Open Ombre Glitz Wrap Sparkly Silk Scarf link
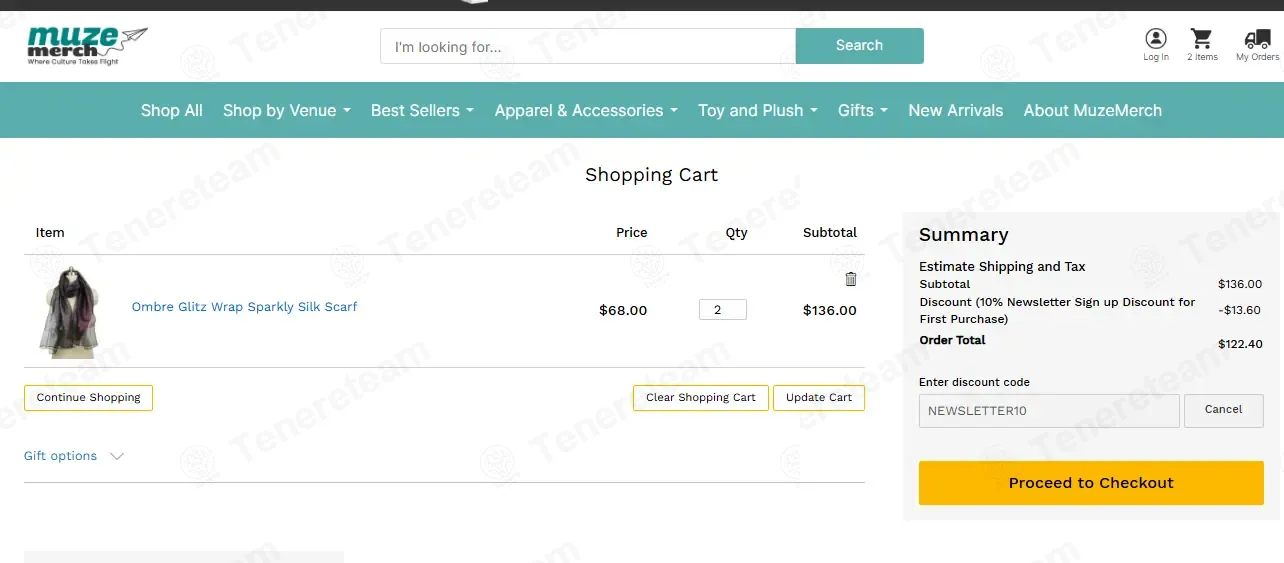1284x563 pixels. tap(244, 307)
